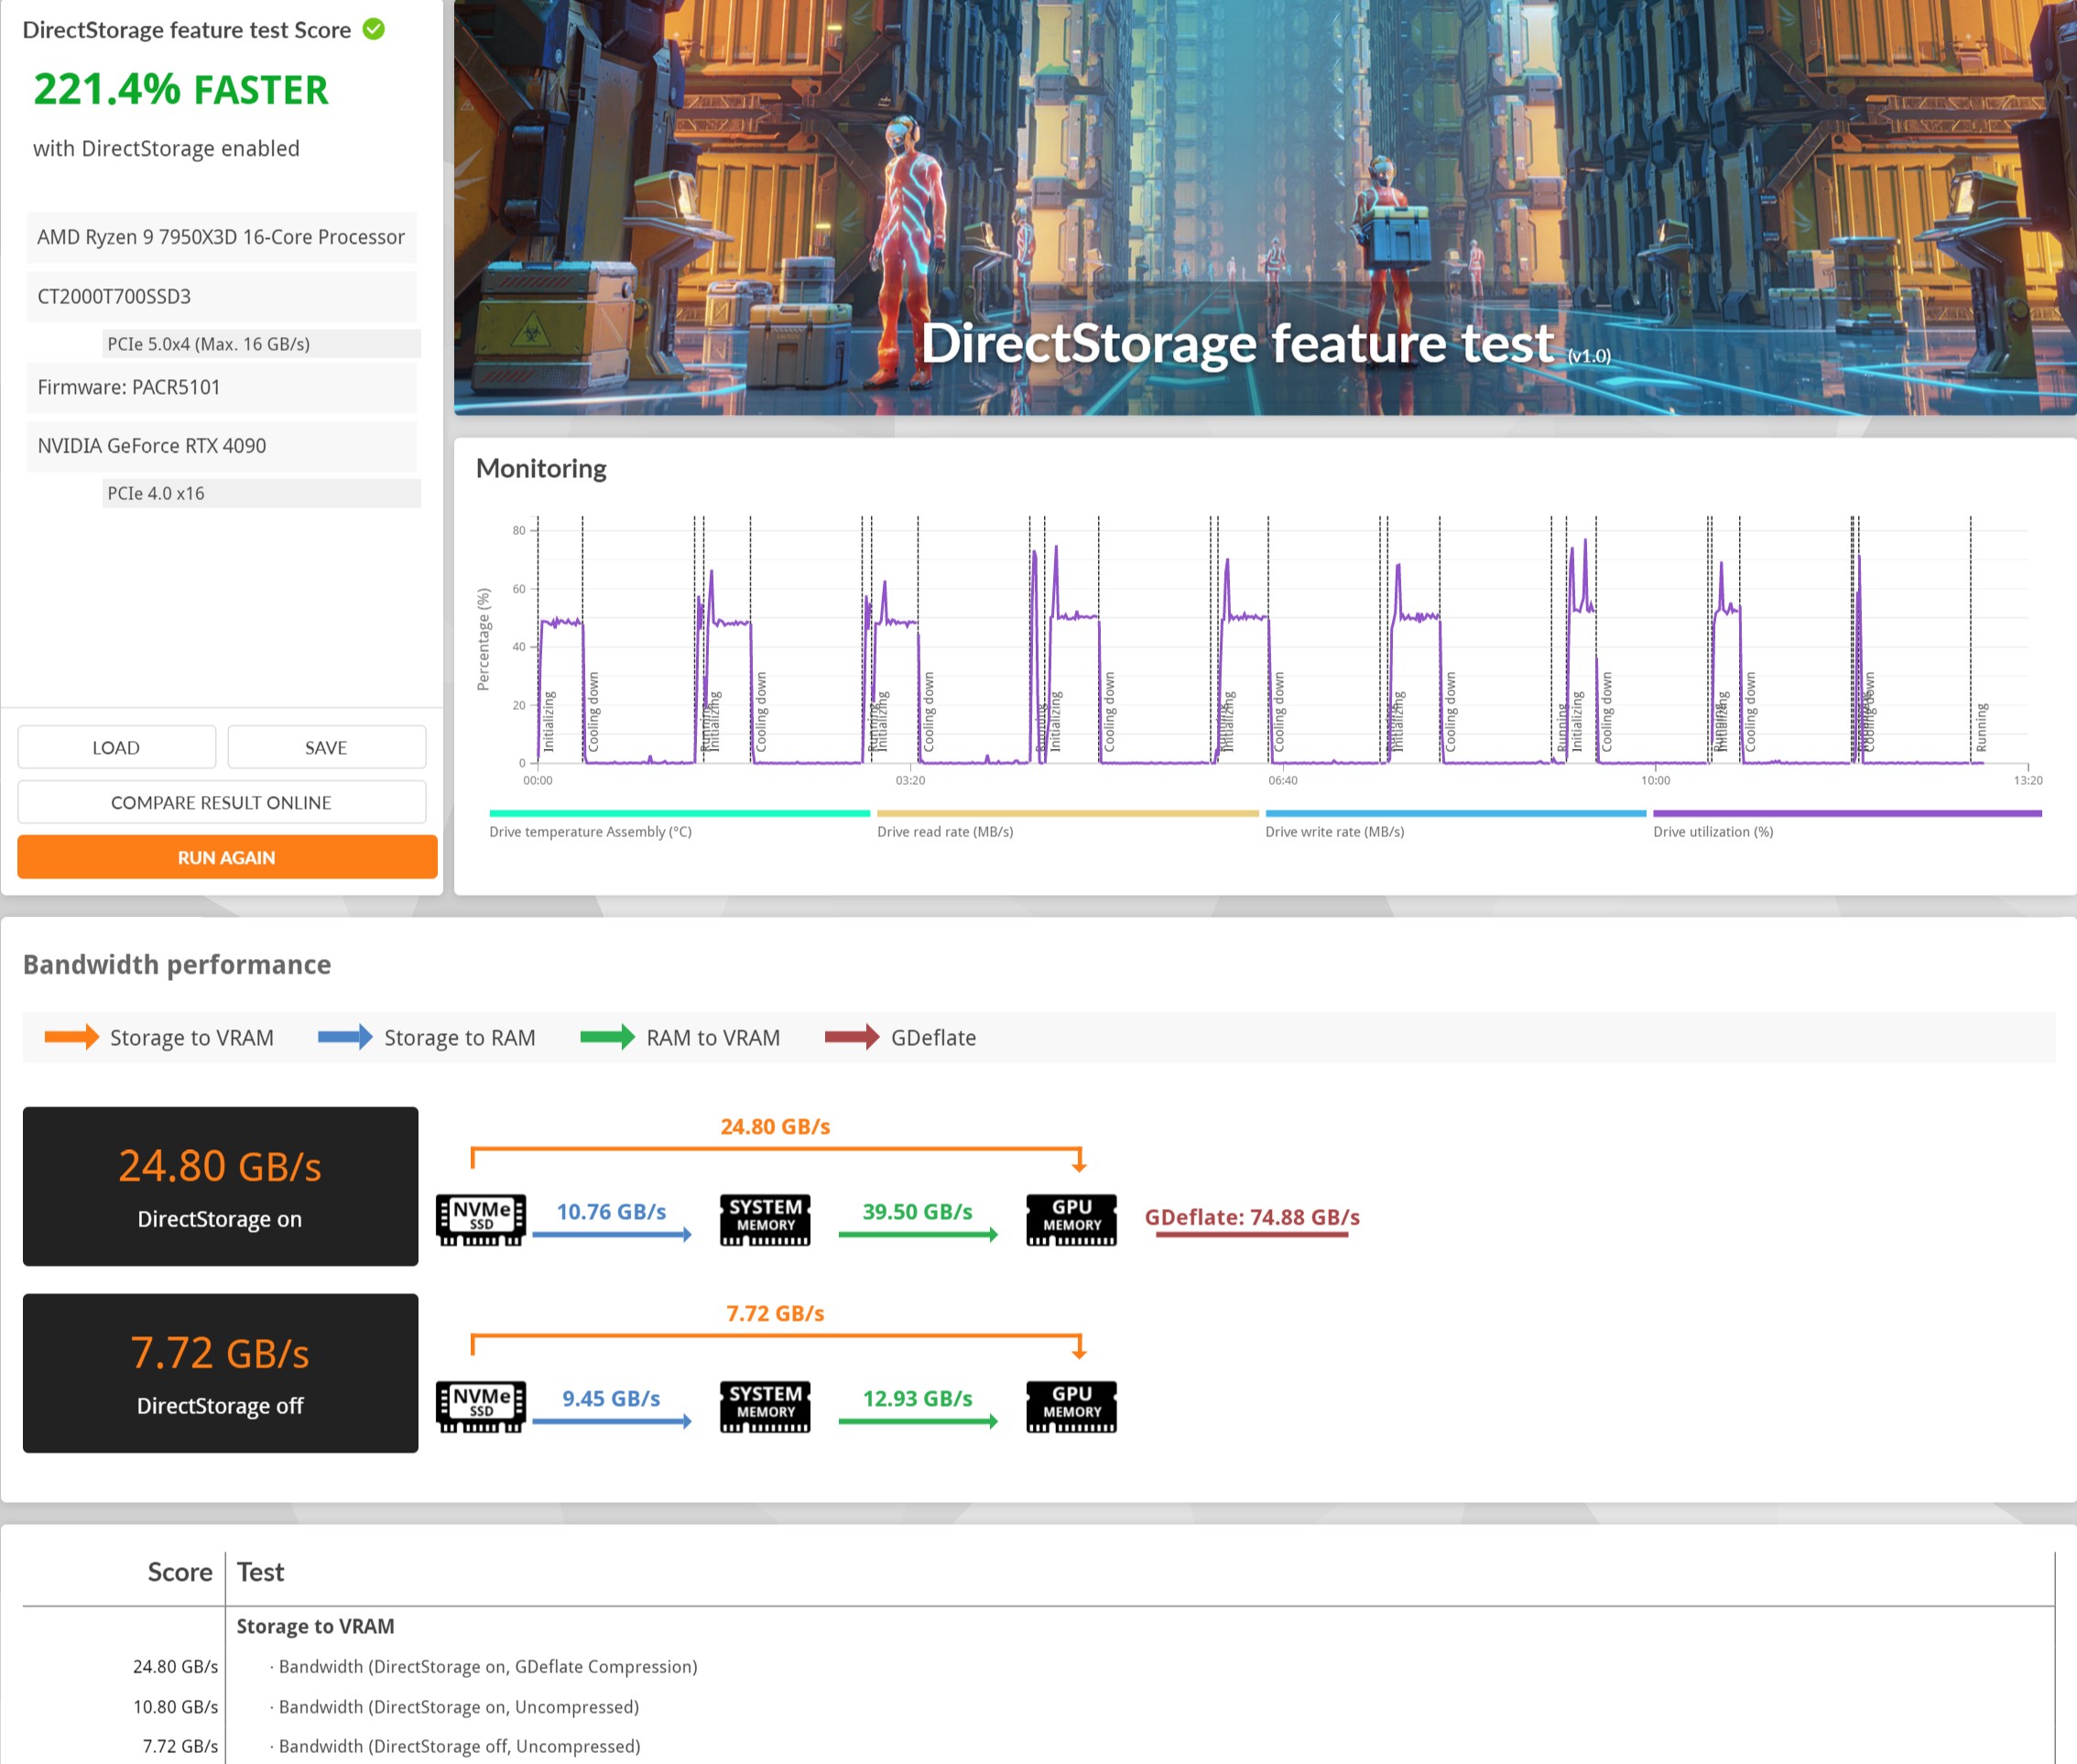Toggle Drive read rate series in chart legend
The height and width of the screenshot is (1764, 2077).
[x=945, y=831]
